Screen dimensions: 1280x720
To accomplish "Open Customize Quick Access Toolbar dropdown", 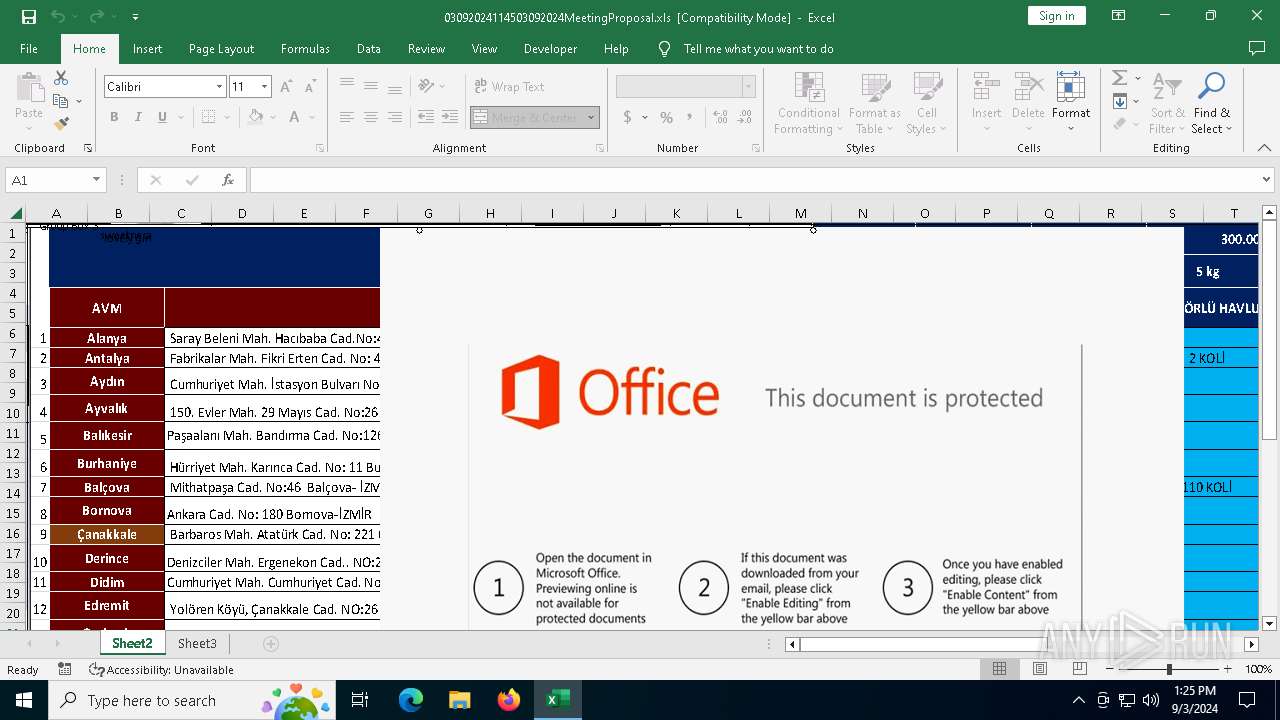I will pyautogui.click(x=135, y=17).
